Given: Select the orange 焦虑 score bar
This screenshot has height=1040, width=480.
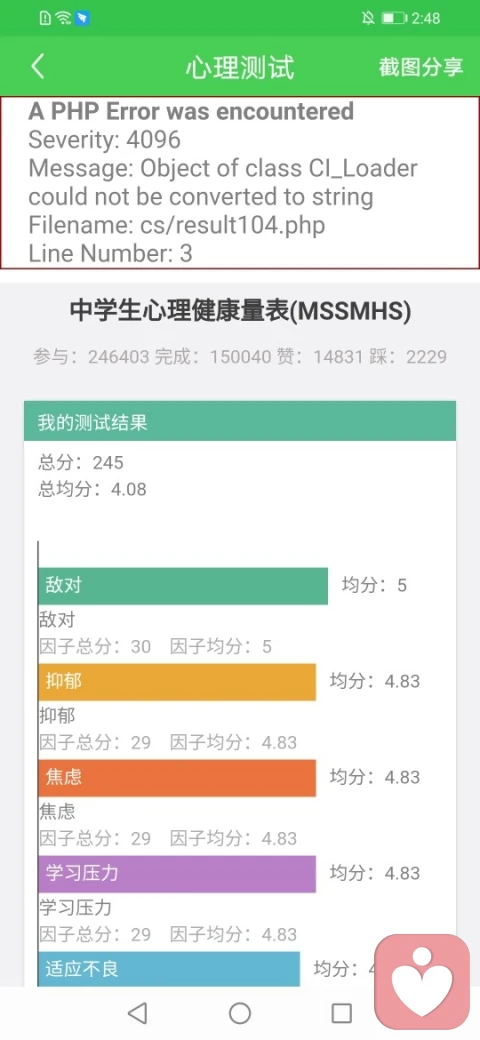Looking at the screenshot, I should click(x=177, y=778).
